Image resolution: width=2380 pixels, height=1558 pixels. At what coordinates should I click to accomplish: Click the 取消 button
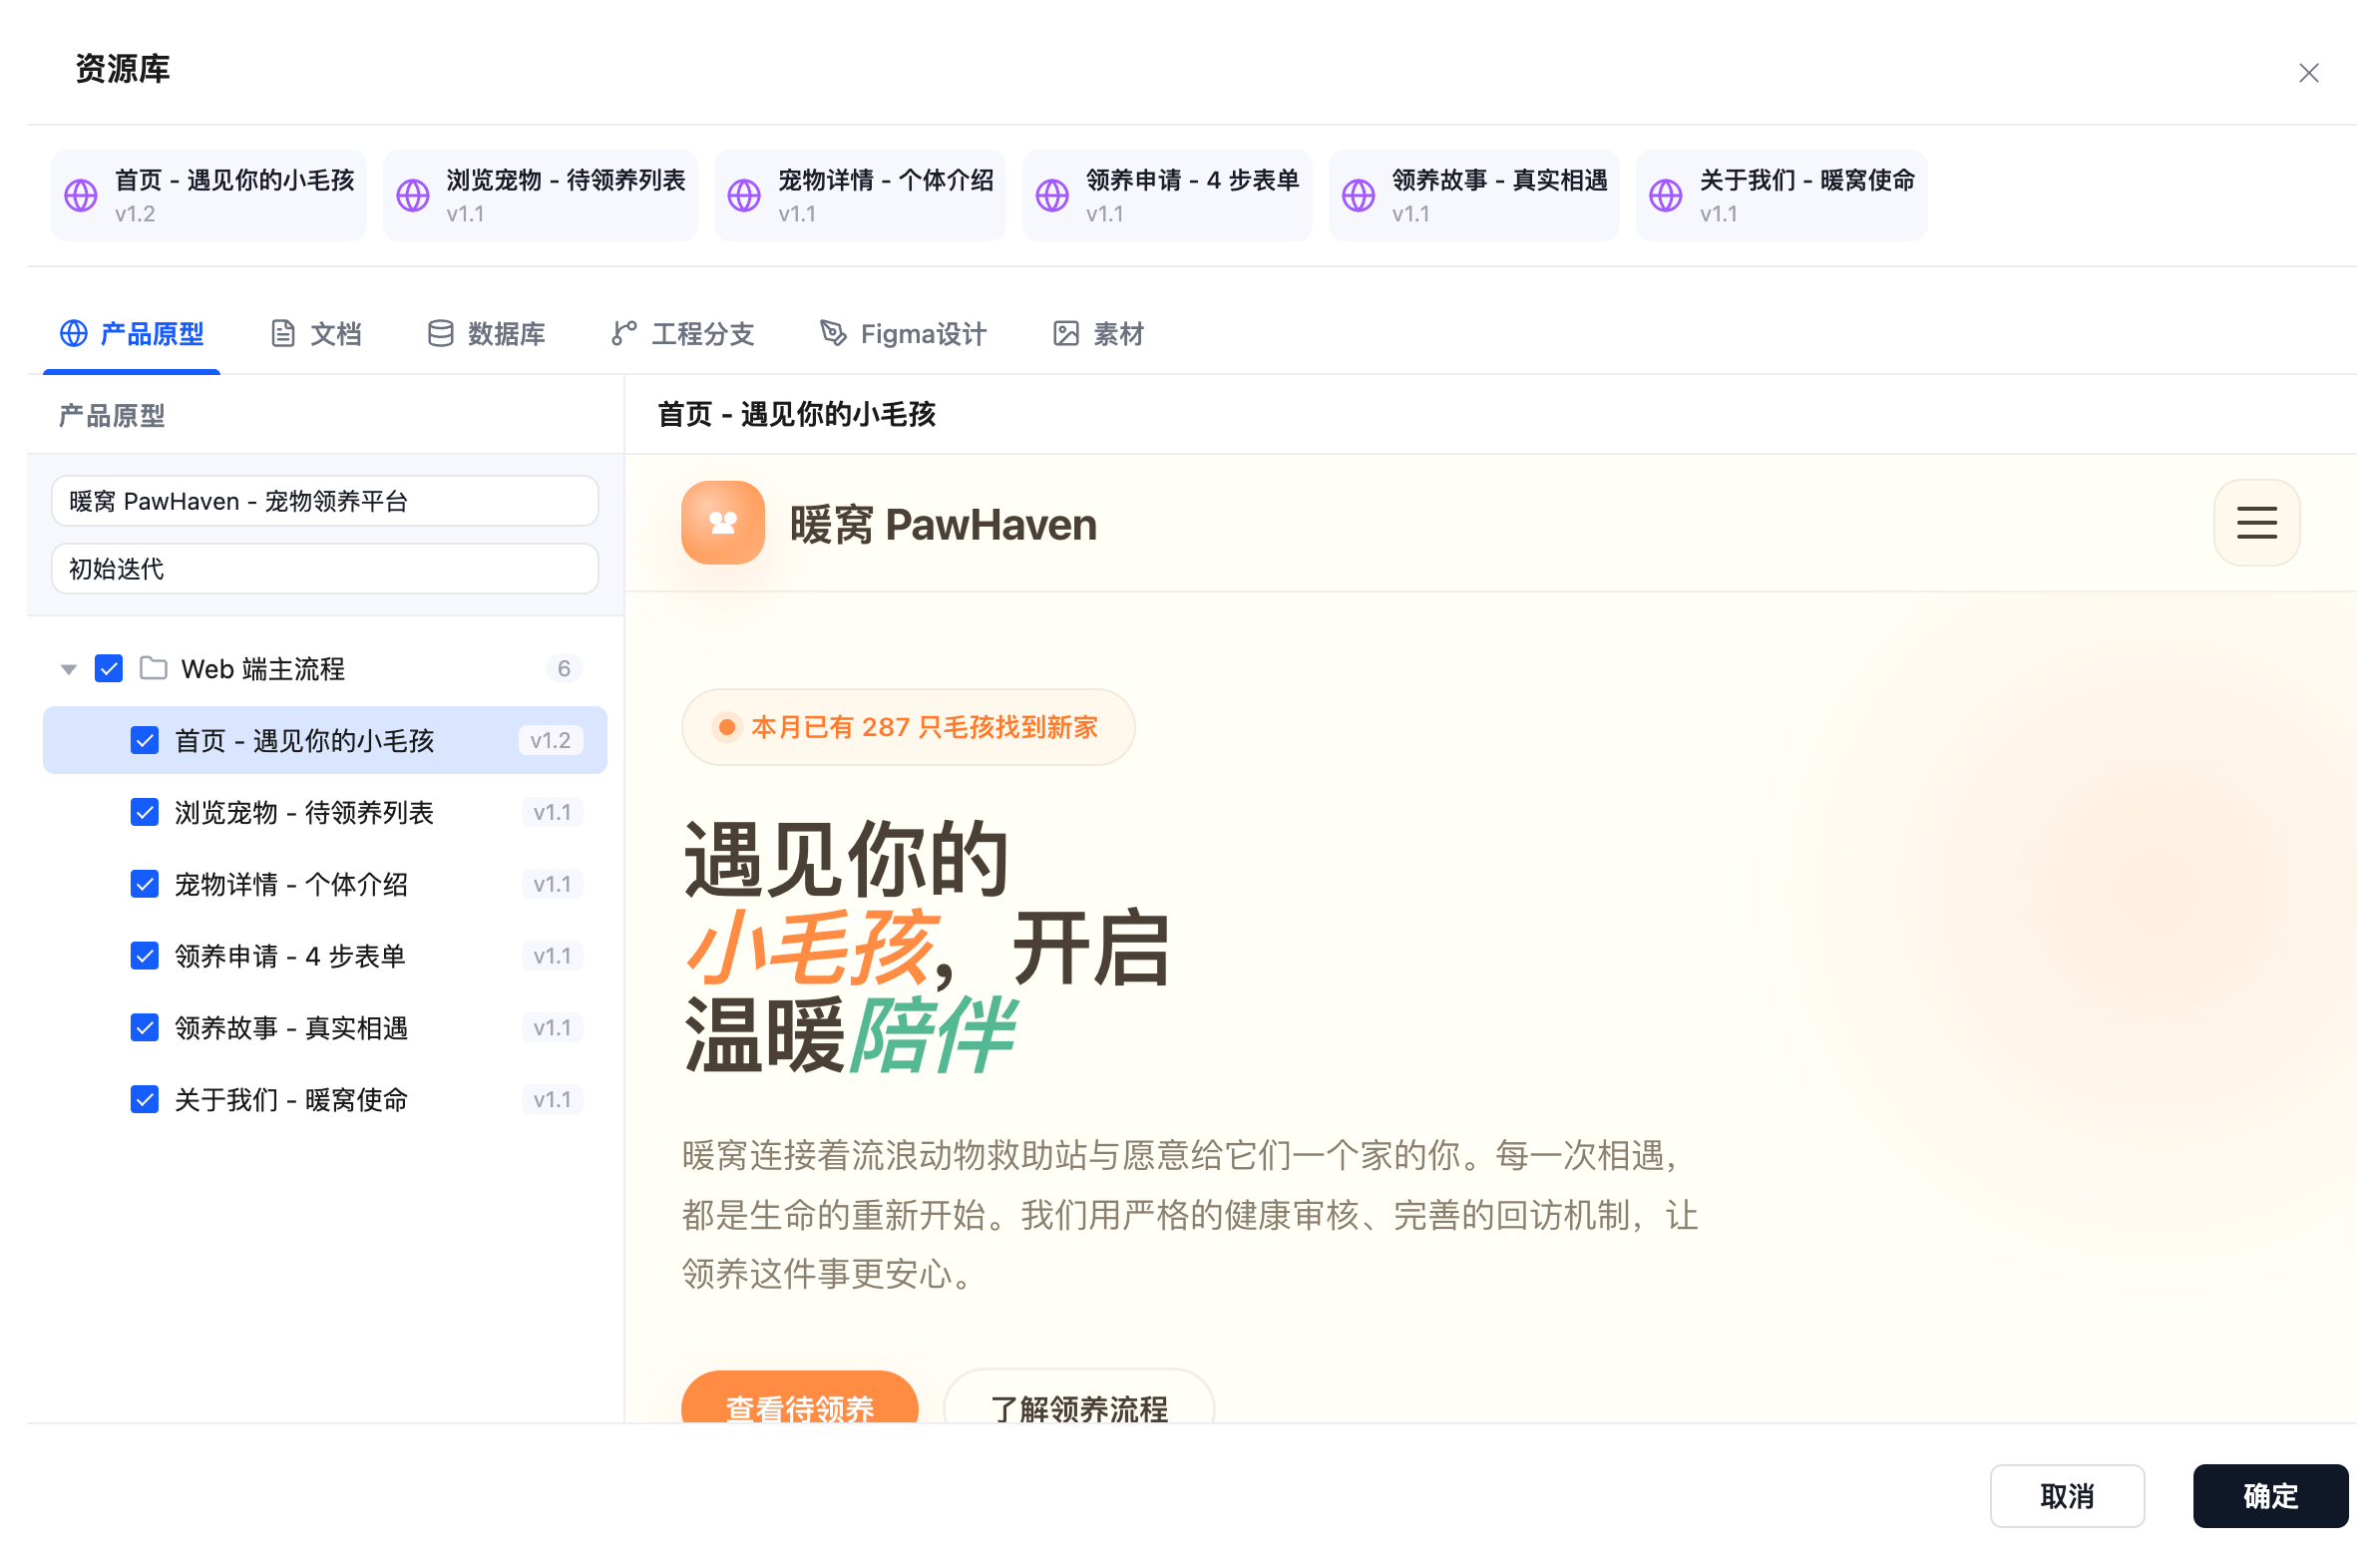(x=2067, y=1496)
